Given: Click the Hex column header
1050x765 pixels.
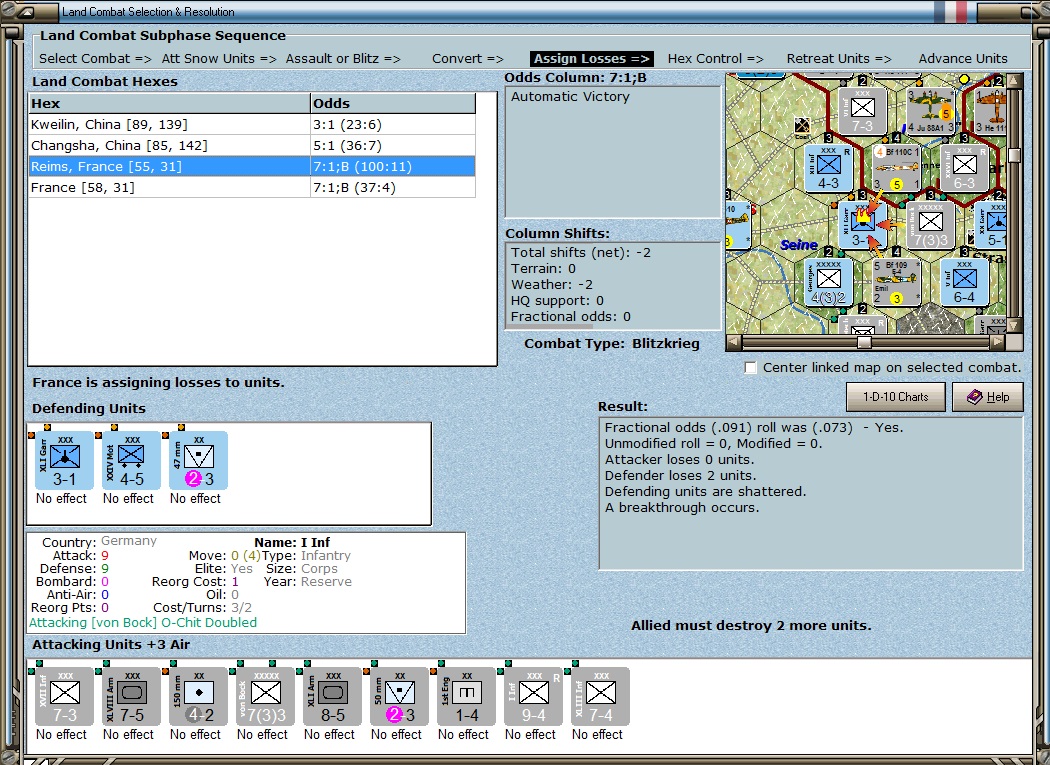Looking at the screenshot, I should coord(169,103).
